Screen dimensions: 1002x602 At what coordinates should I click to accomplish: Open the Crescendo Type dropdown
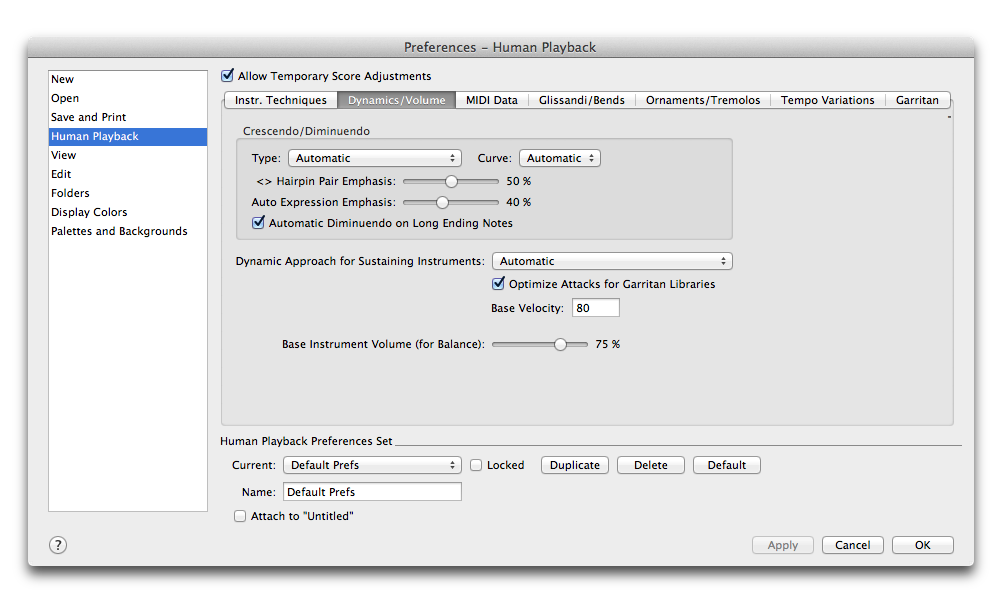tap(374, 158)
